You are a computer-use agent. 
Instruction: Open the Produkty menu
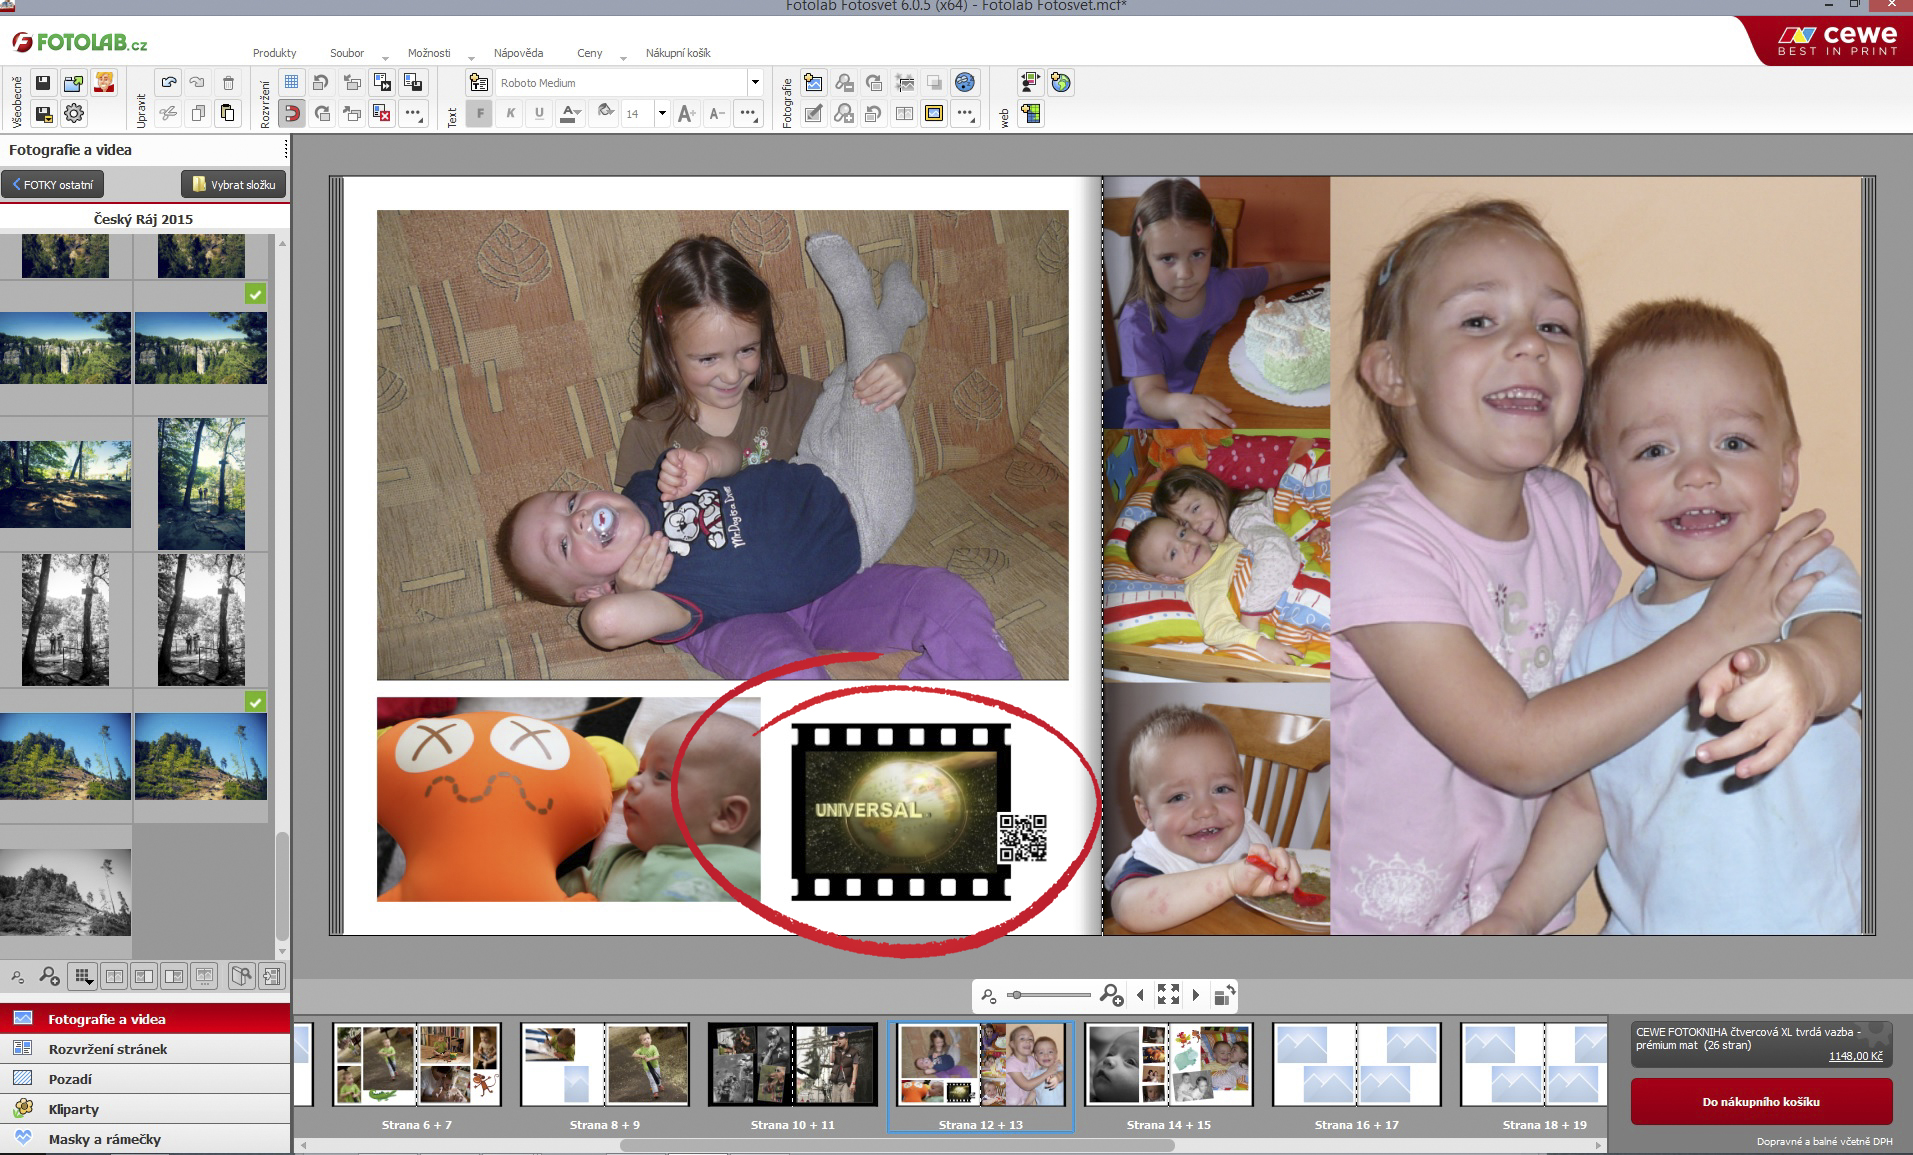click(x=274, y=53)
